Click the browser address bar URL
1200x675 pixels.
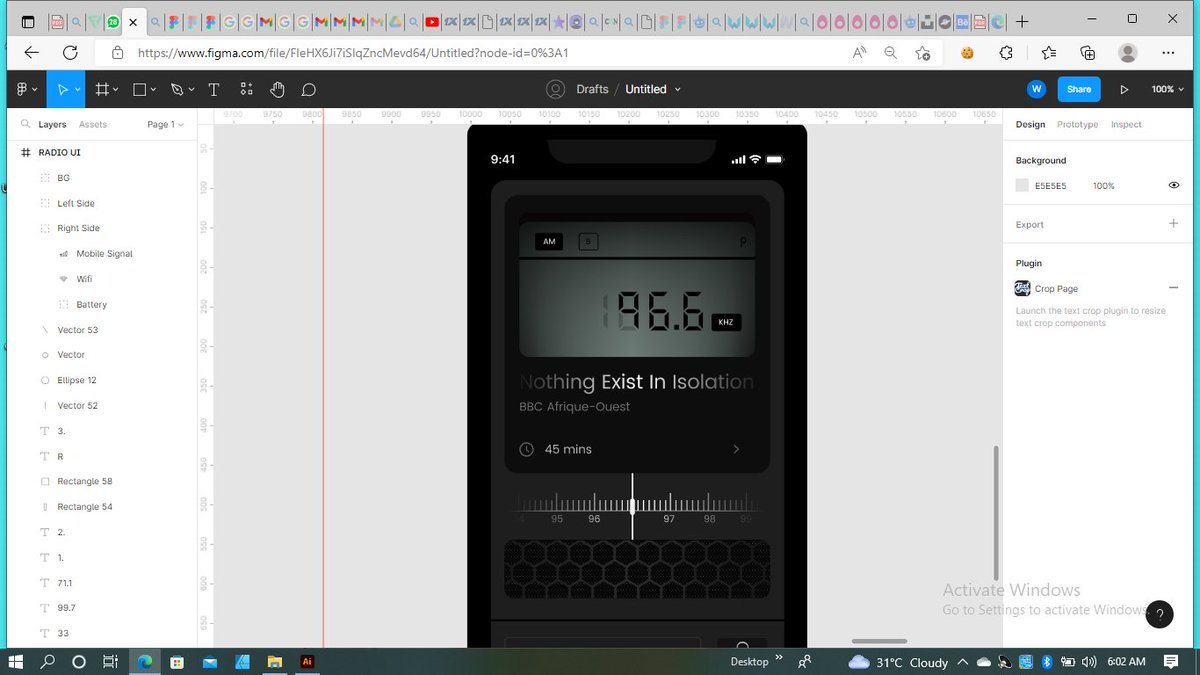(354, 53)
